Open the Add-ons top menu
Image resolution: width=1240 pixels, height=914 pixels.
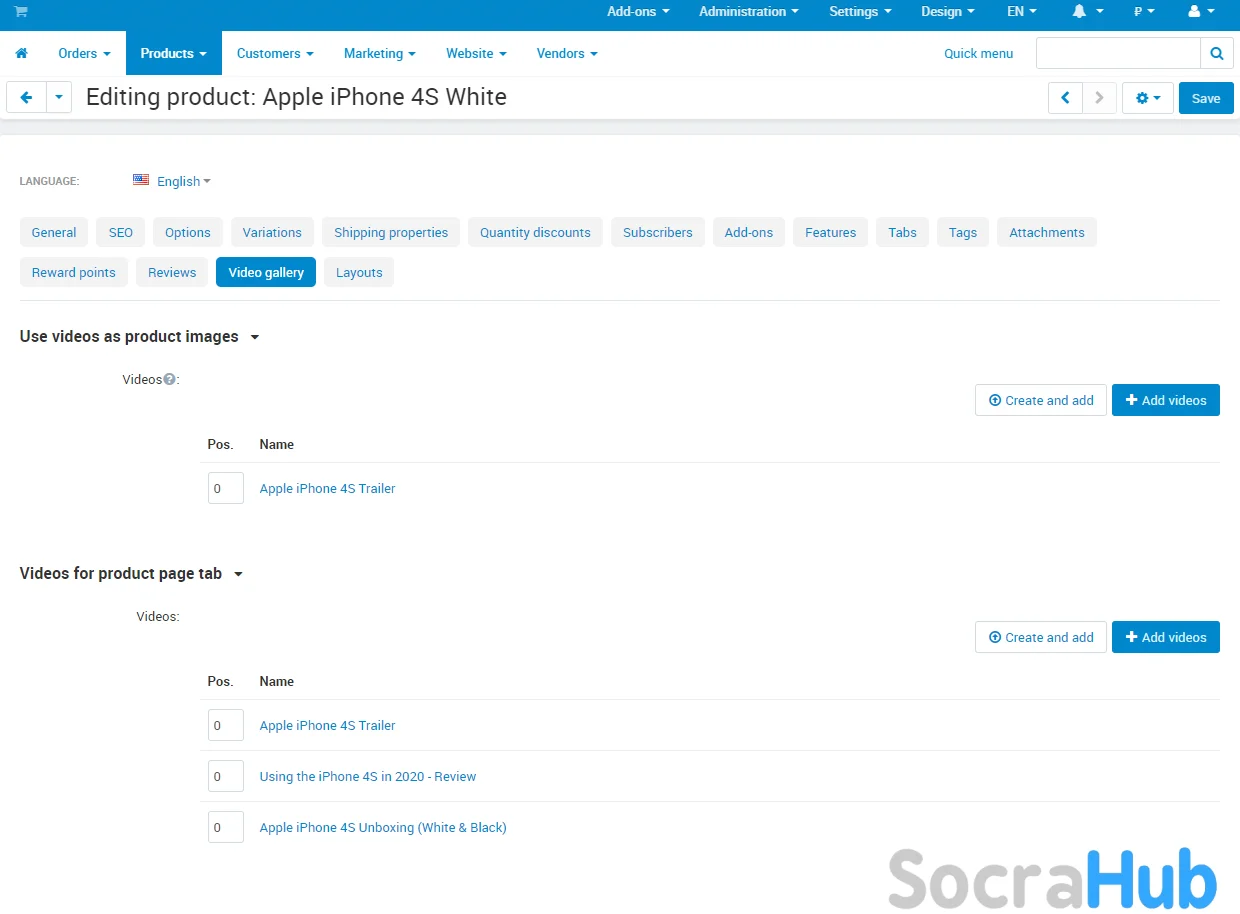tap(637, 12)
